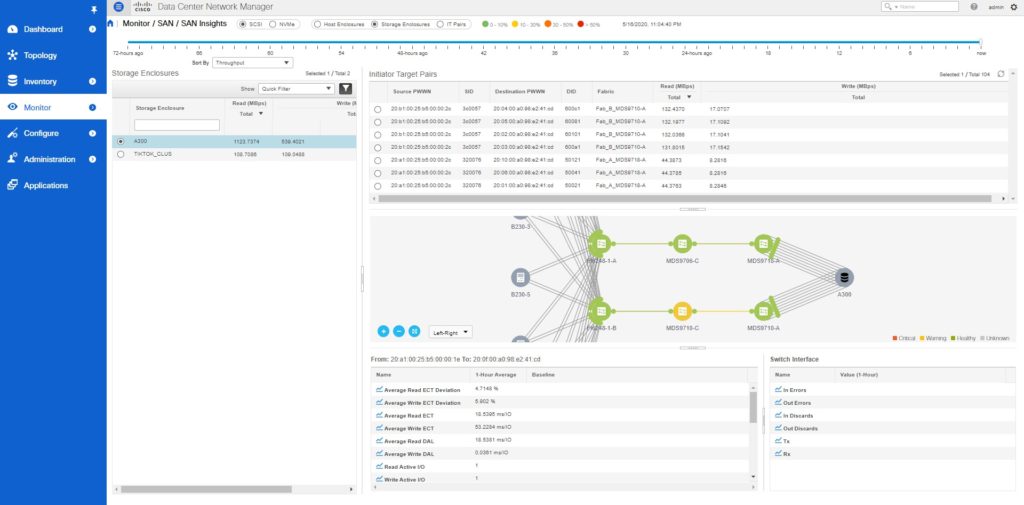
Task: Click the 1-Hour Average column header
Action: click(x=498, y=375)
